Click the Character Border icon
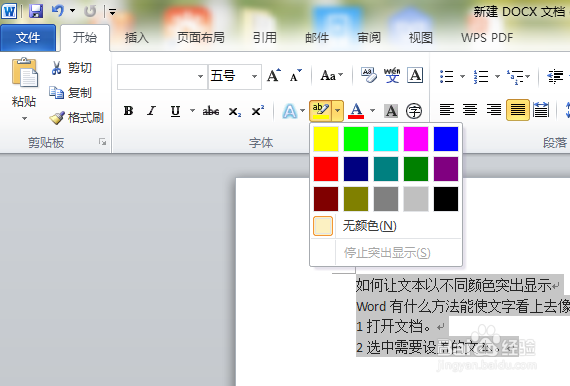This screenshot has width=570, height=386. pos(415,75)
